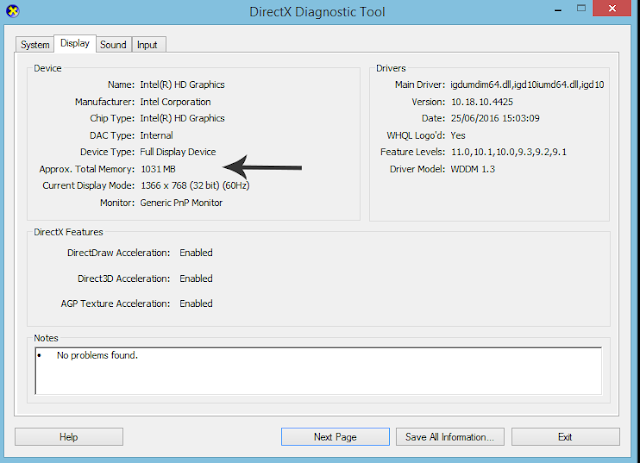Click the DAC Type value 'Internal'
This screenshot has width=640, height=463.
coord(157,135)
